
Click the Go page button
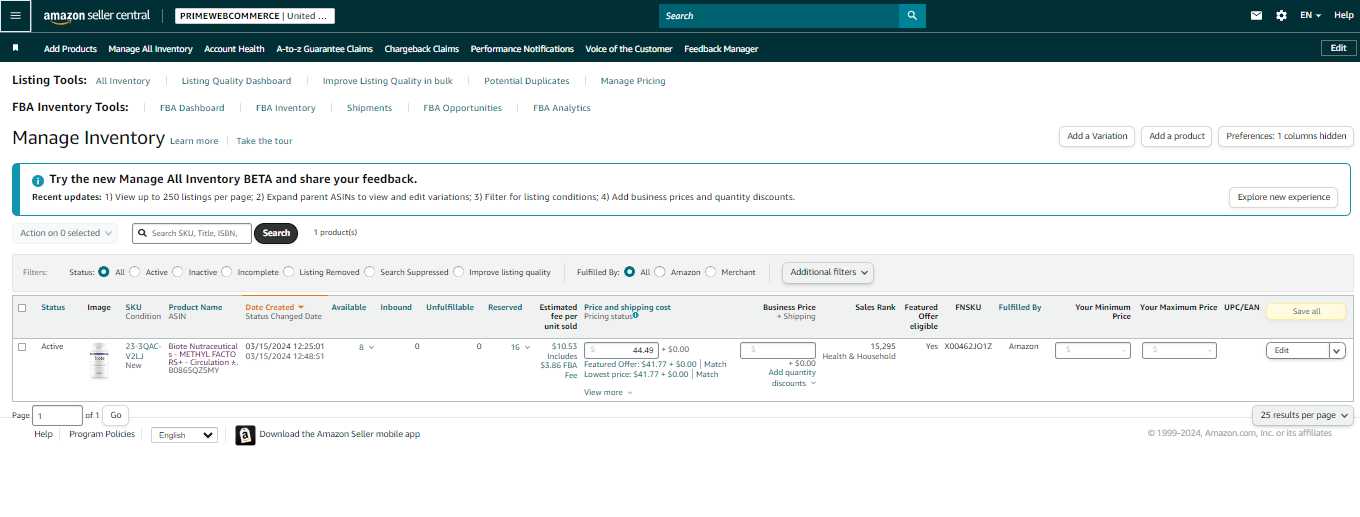[115, 415]
